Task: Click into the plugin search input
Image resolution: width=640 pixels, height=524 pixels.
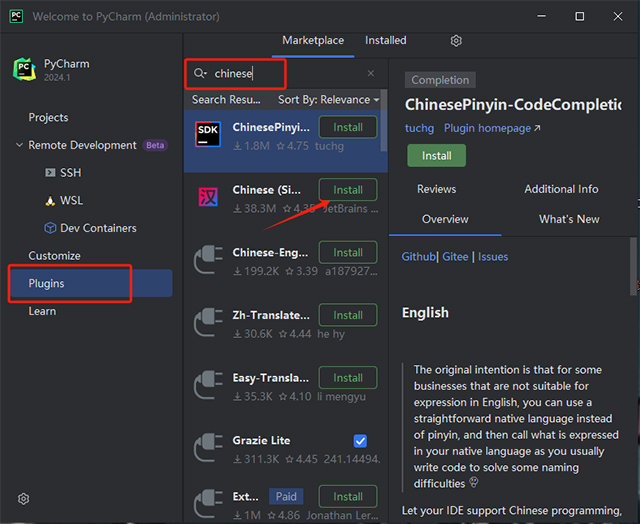Action: [285, 74]
